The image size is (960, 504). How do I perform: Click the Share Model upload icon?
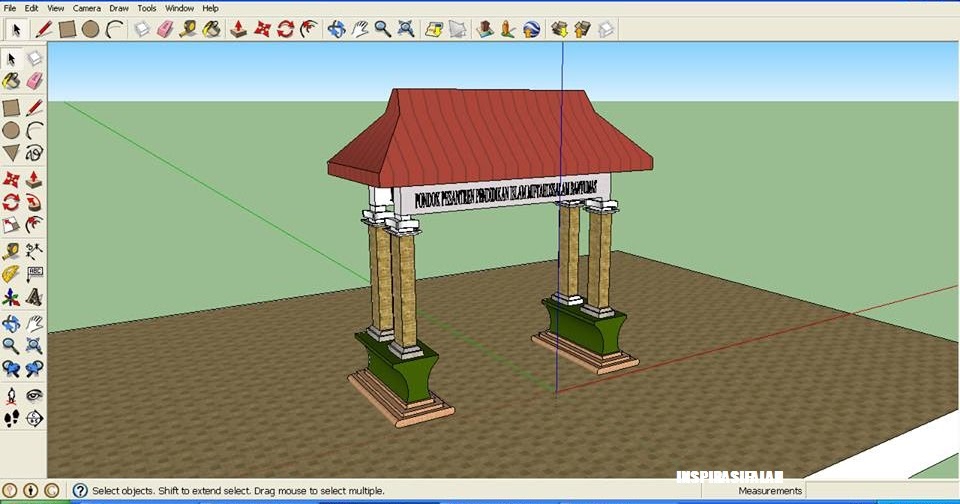(582, 29)
